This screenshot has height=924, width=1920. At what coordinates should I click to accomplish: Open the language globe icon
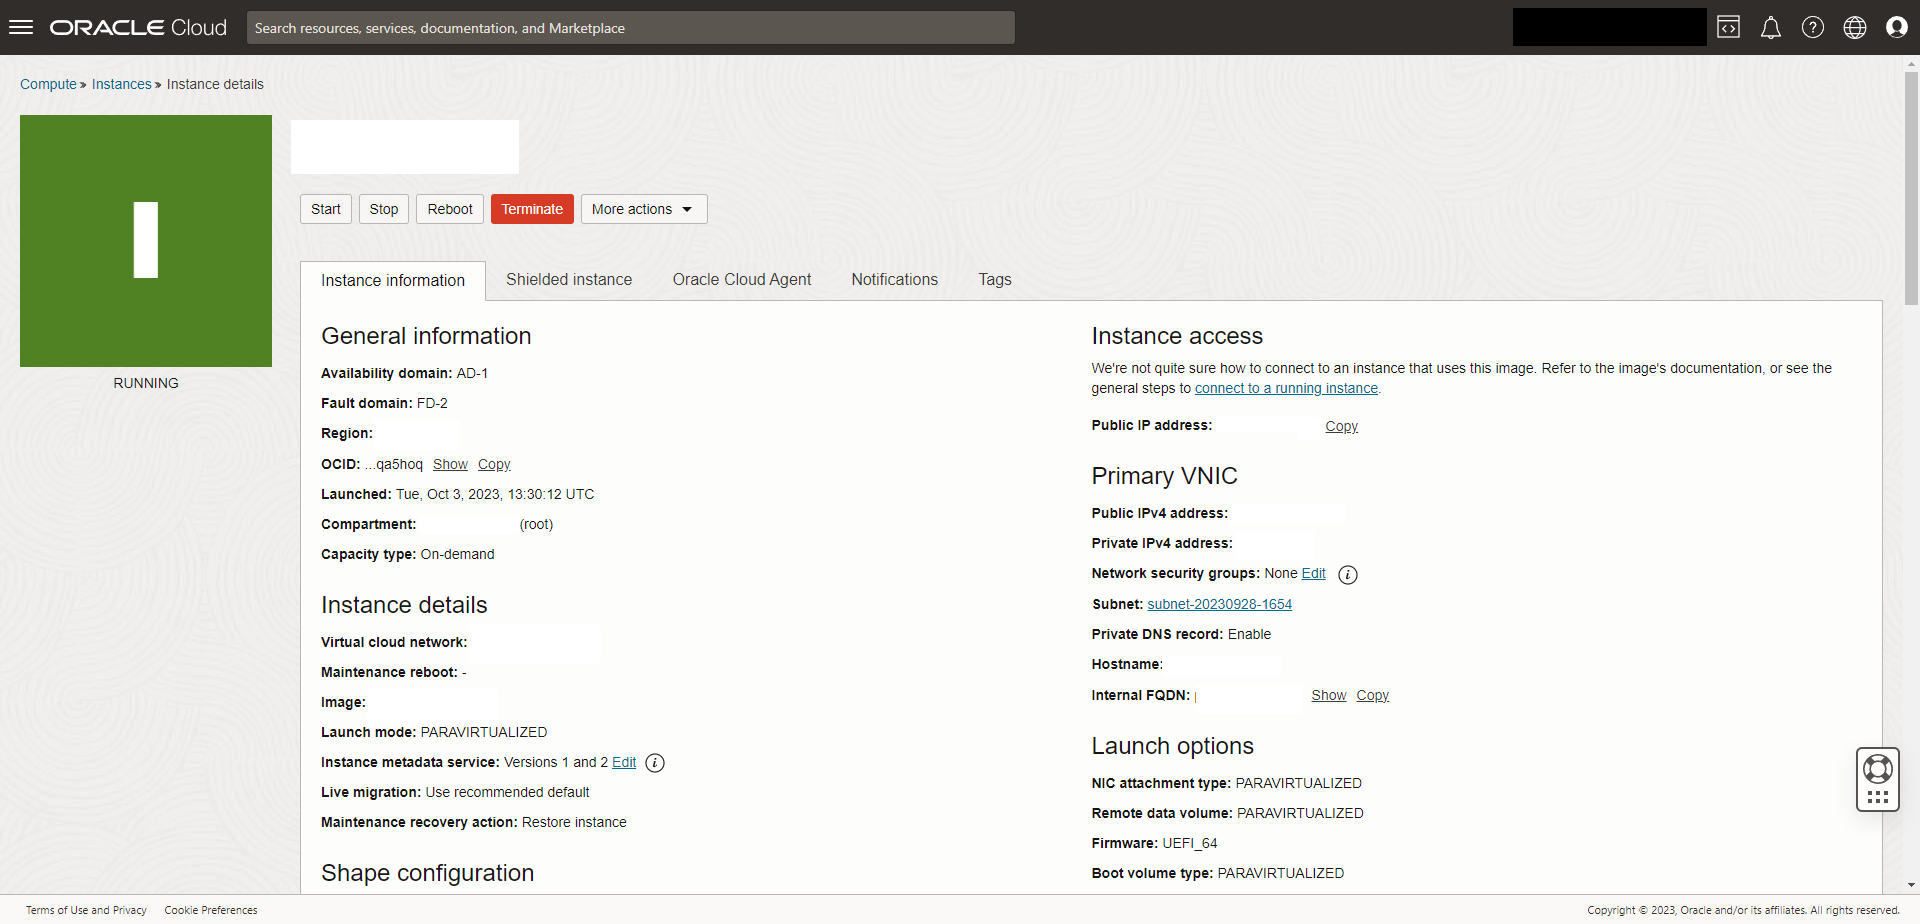pos(1854,27)
